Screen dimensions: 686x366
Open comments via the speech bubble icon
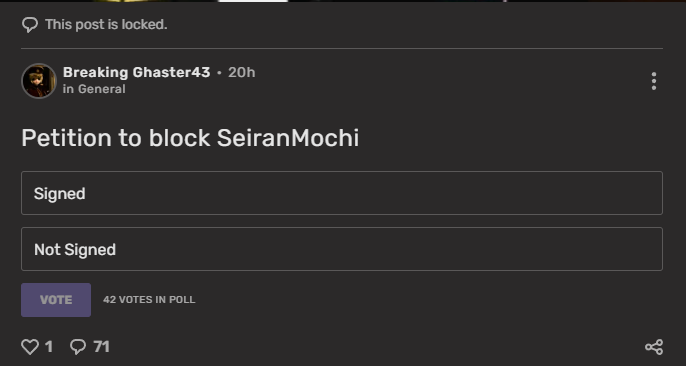pos(78,347)
